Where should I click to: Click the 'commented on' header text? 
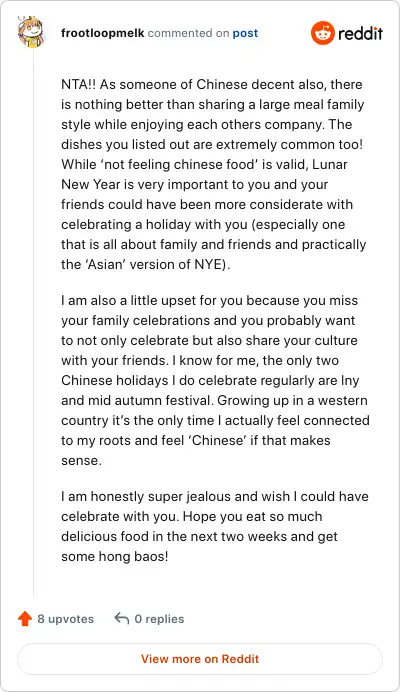pyautogui.click(x=189, y=33)
